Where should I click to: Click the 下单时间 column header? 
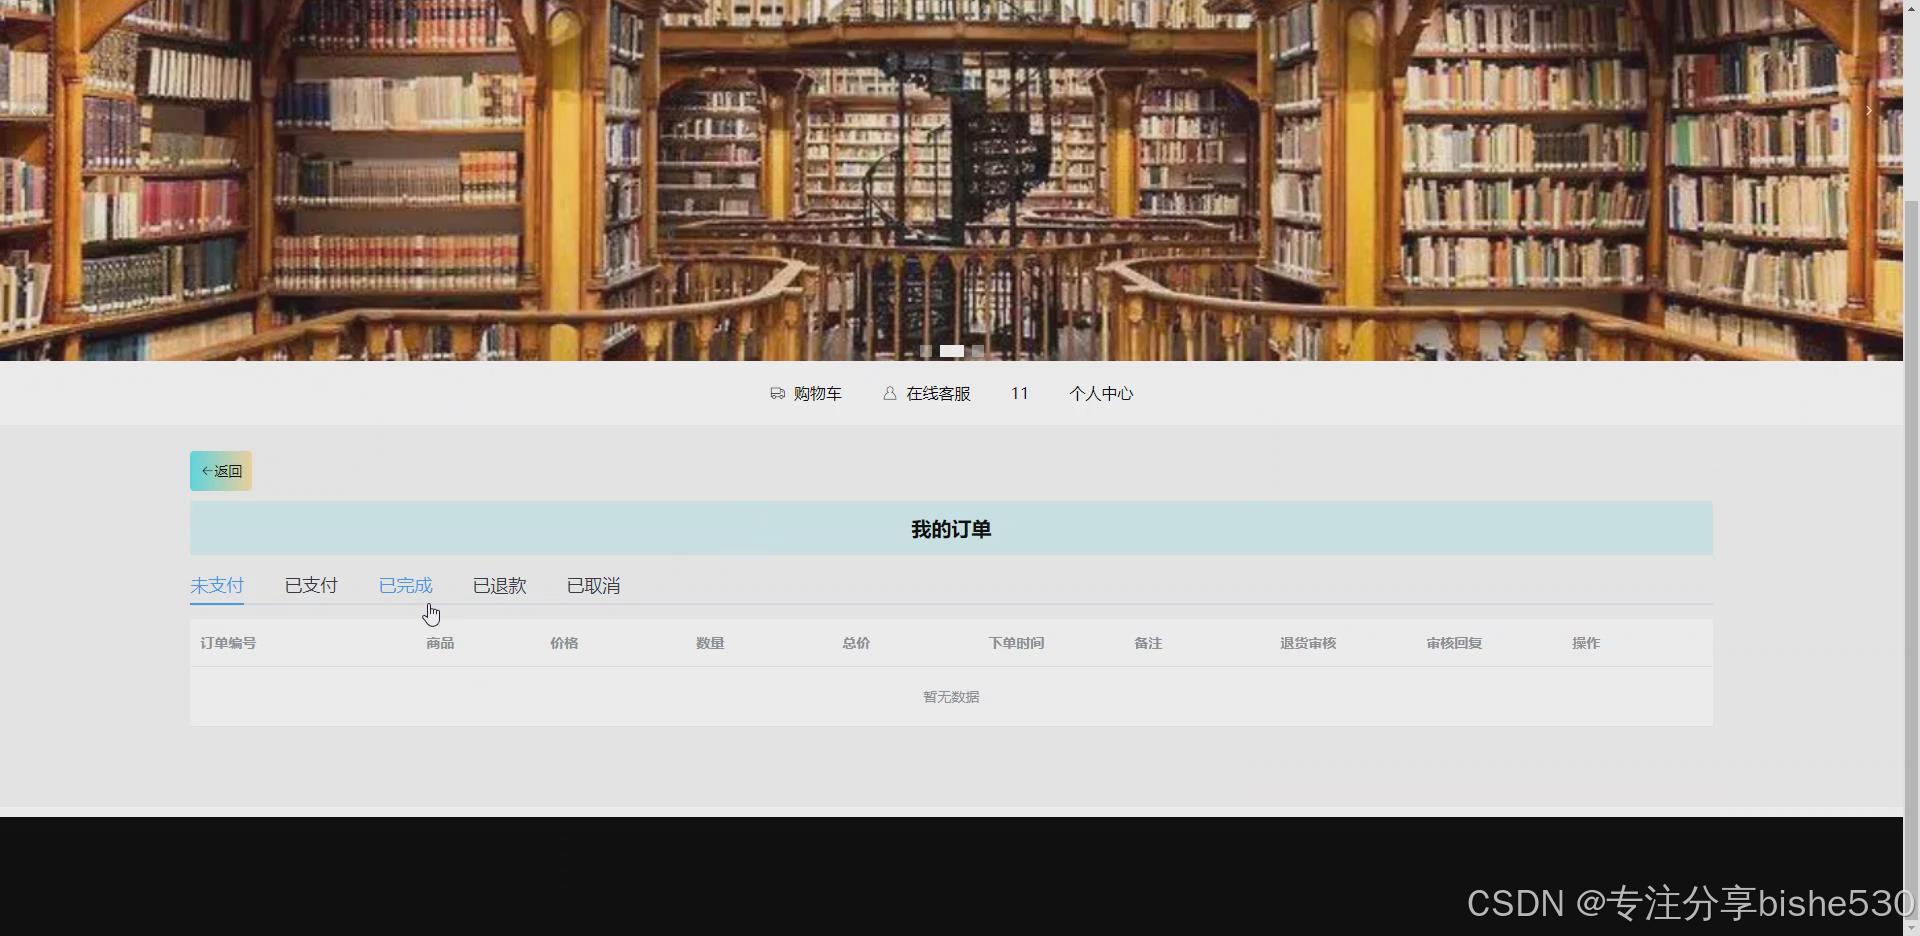1016,643
